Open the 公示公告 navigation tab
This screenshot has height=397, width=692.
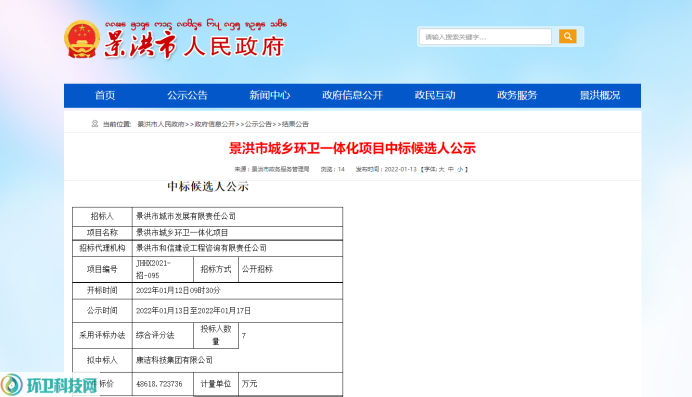point(187,95)
